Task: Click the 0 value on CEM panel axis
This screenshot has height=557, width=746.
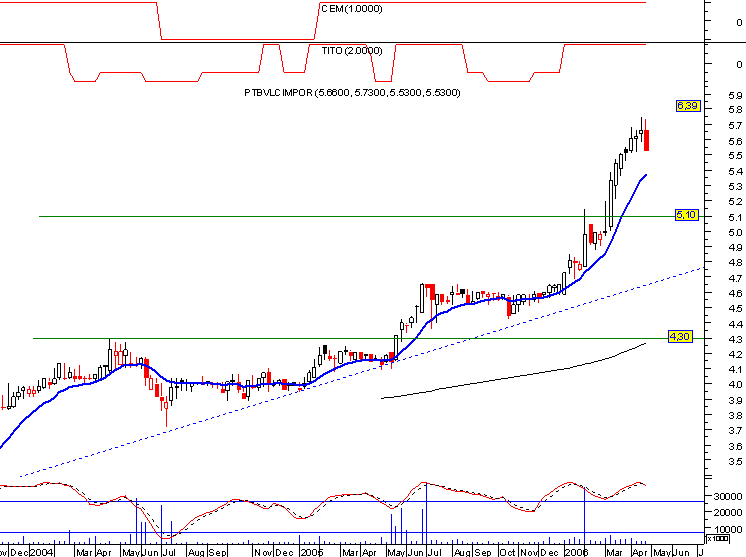Action: (x=739, y=22)
